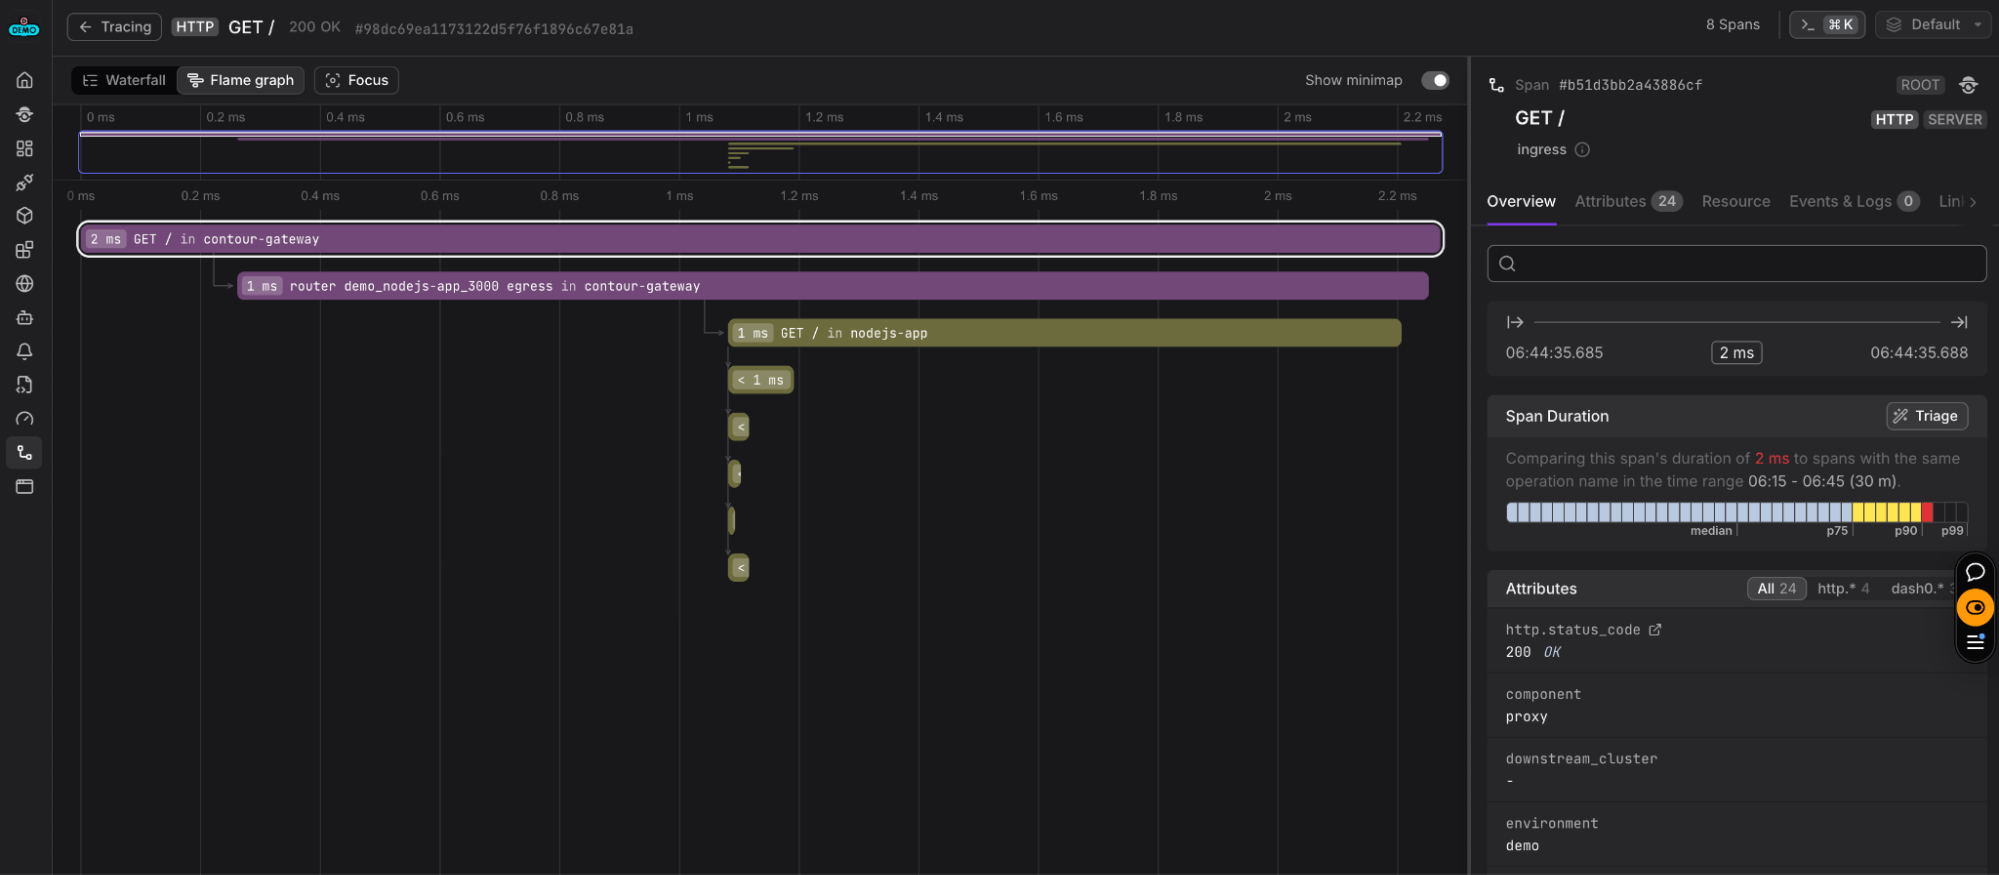Screen dimensions: 1999x875
Task: Open the Overview tab
Action: pyautogui.click(x=1521, y=202)
